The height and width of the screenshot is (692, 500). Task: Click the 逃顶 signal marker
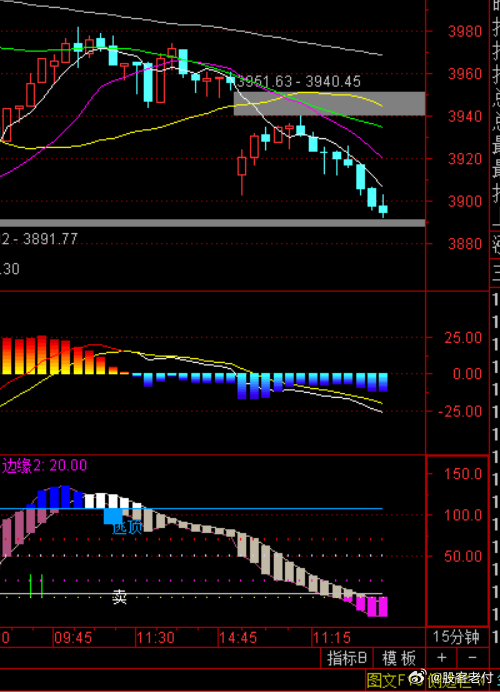point(127,528)
